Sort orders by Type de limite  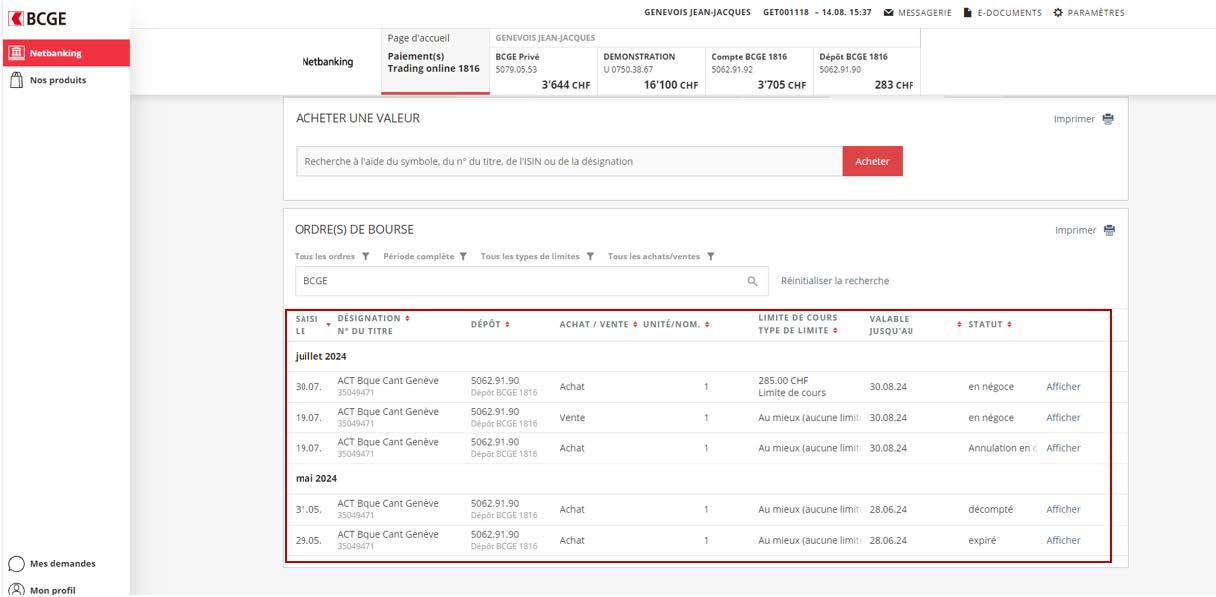click(798, 330)
